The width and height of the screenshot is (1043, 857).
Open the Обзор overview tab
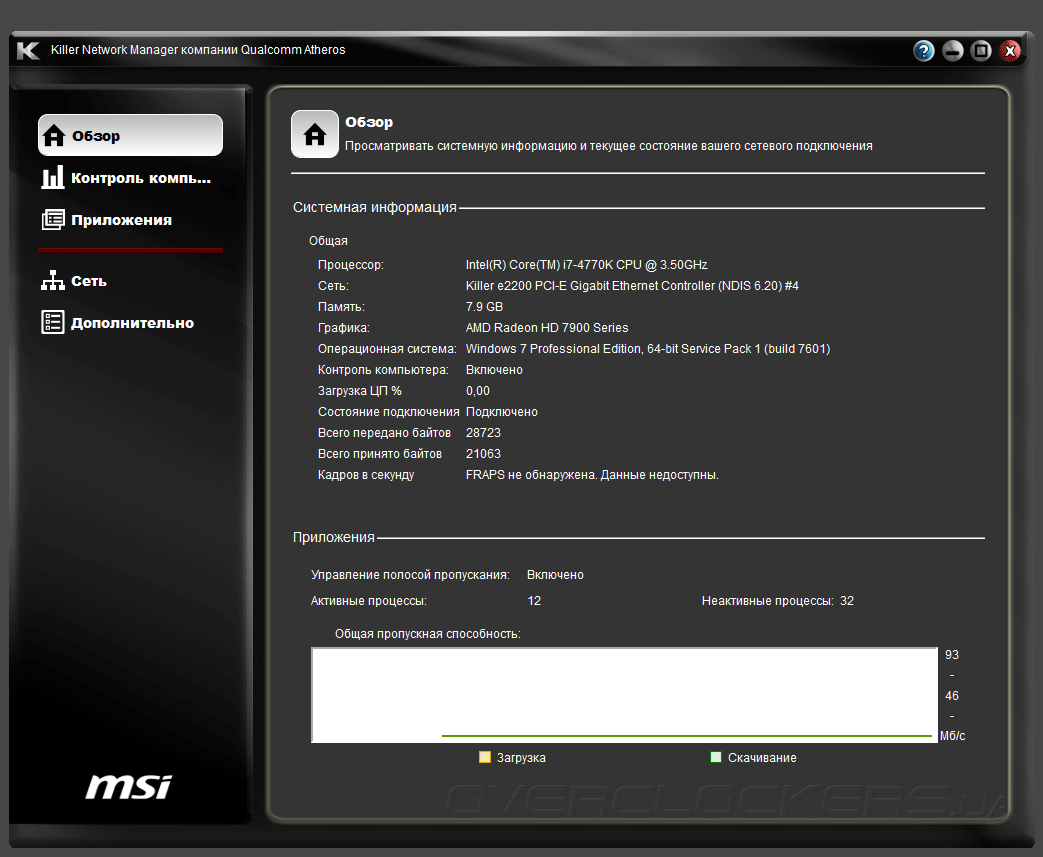pyautogui.click(x=130, y=135)
